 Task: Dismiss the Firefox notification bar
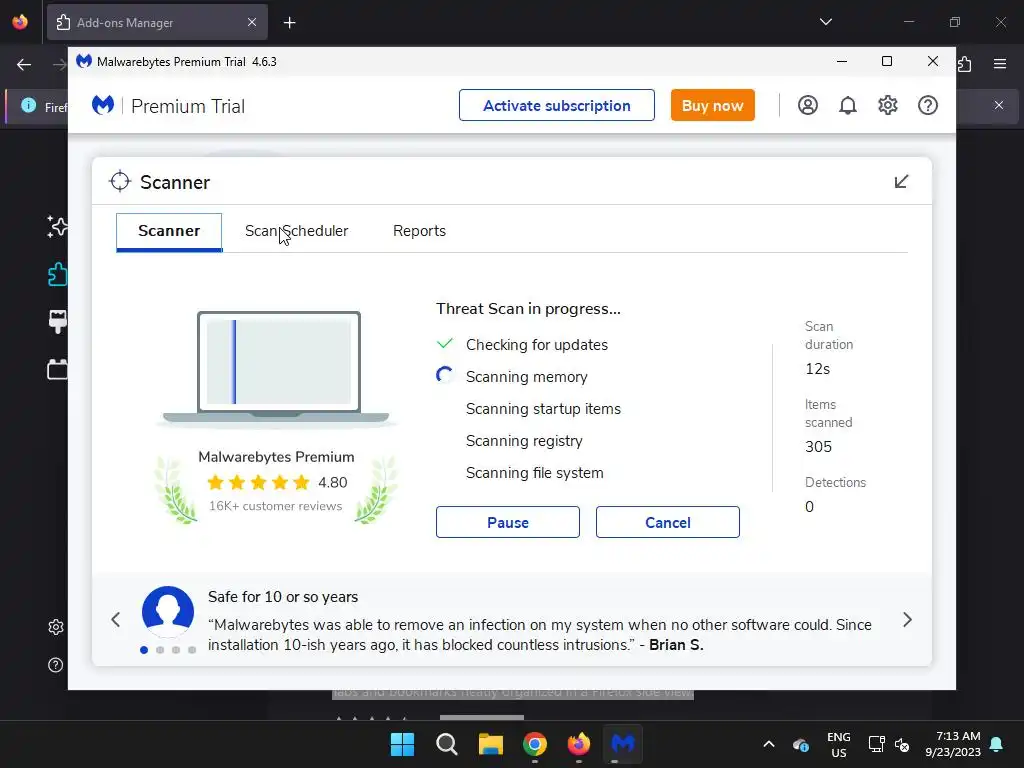coord(999,105)
